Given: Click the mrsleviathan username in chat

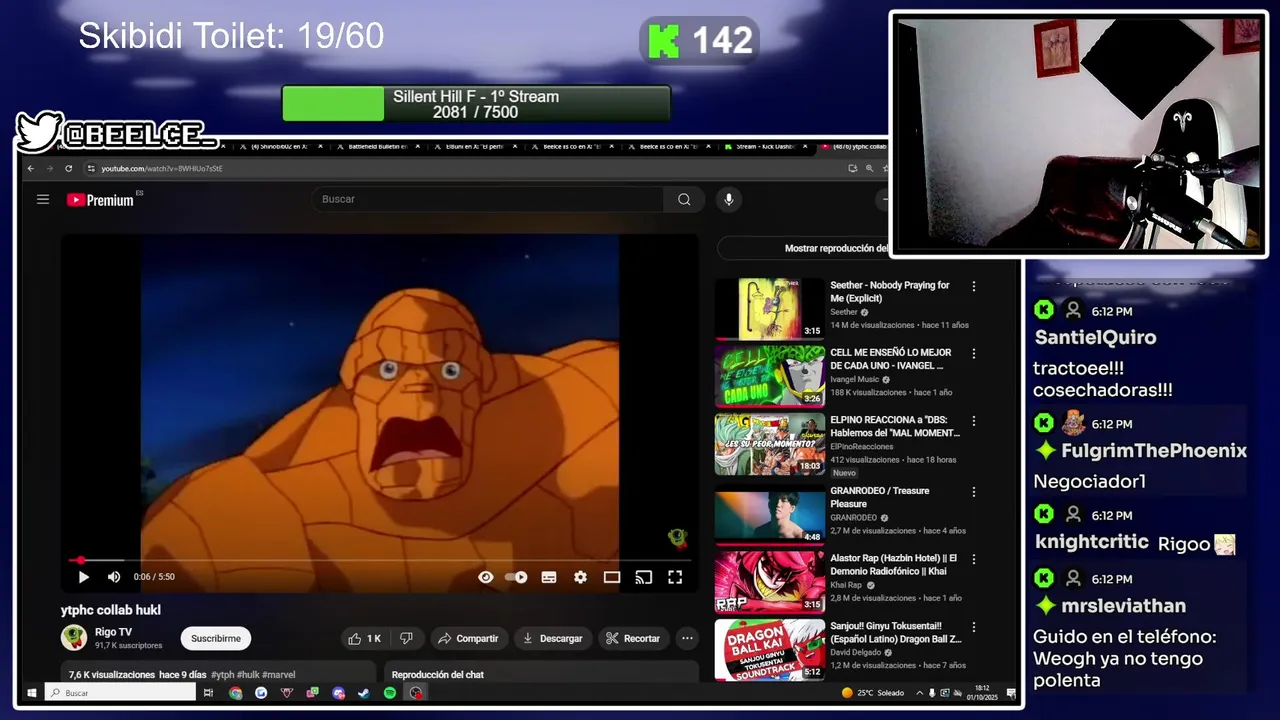Looking at the screenshot, I should coord(1123,606).
